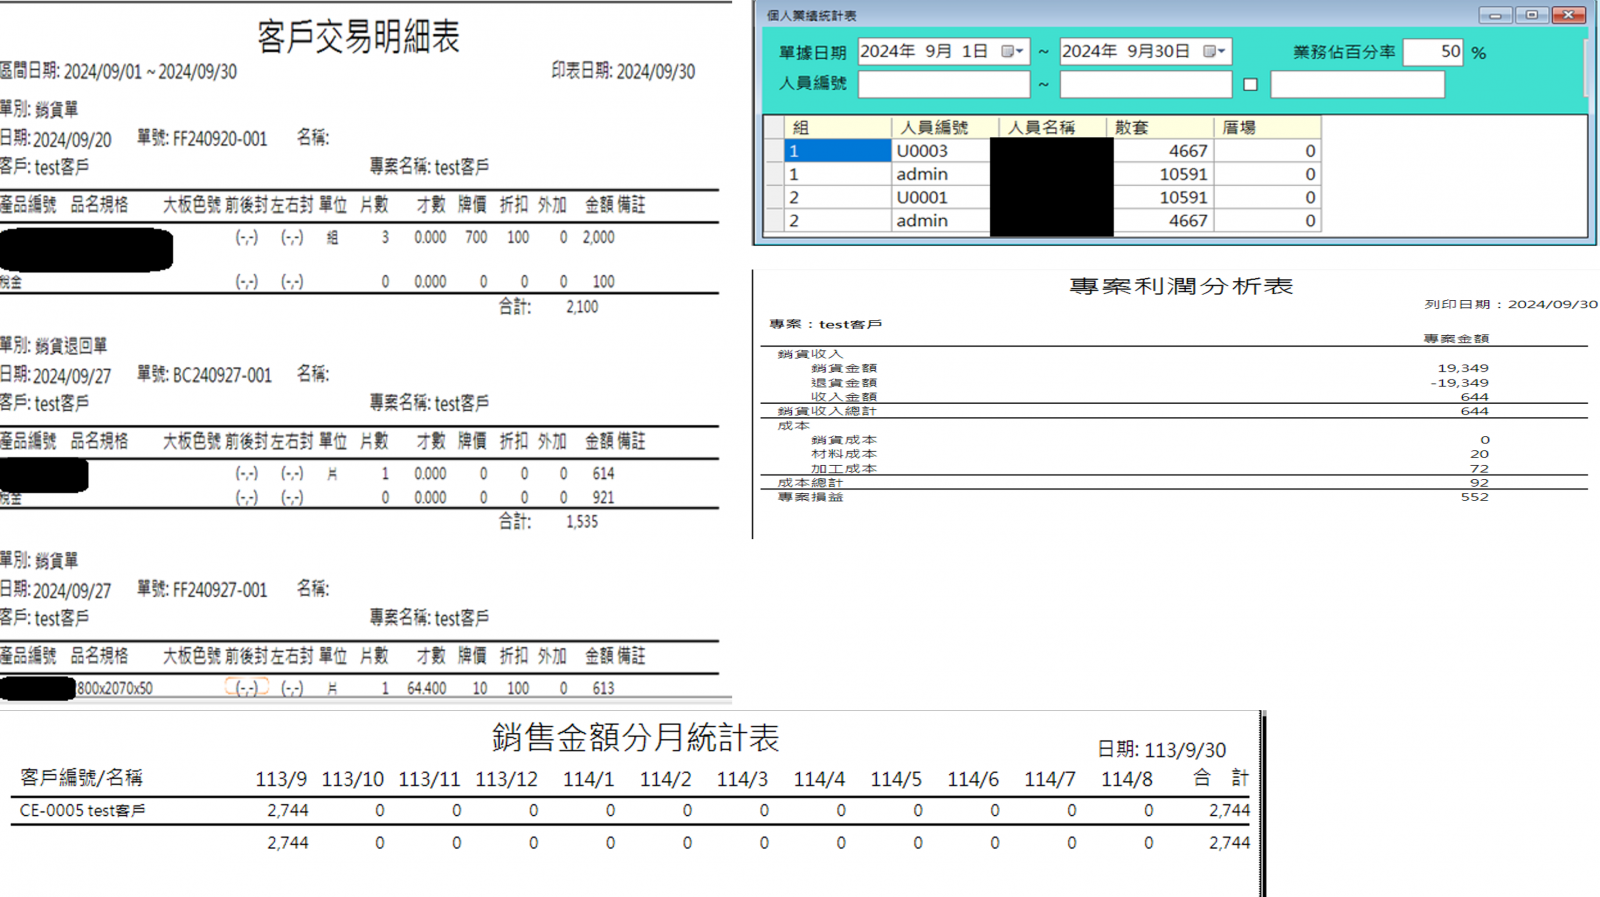Screen dimensions: 1600x897
Task: Click the spec text 800x2070x50
Action: [115, 688]
